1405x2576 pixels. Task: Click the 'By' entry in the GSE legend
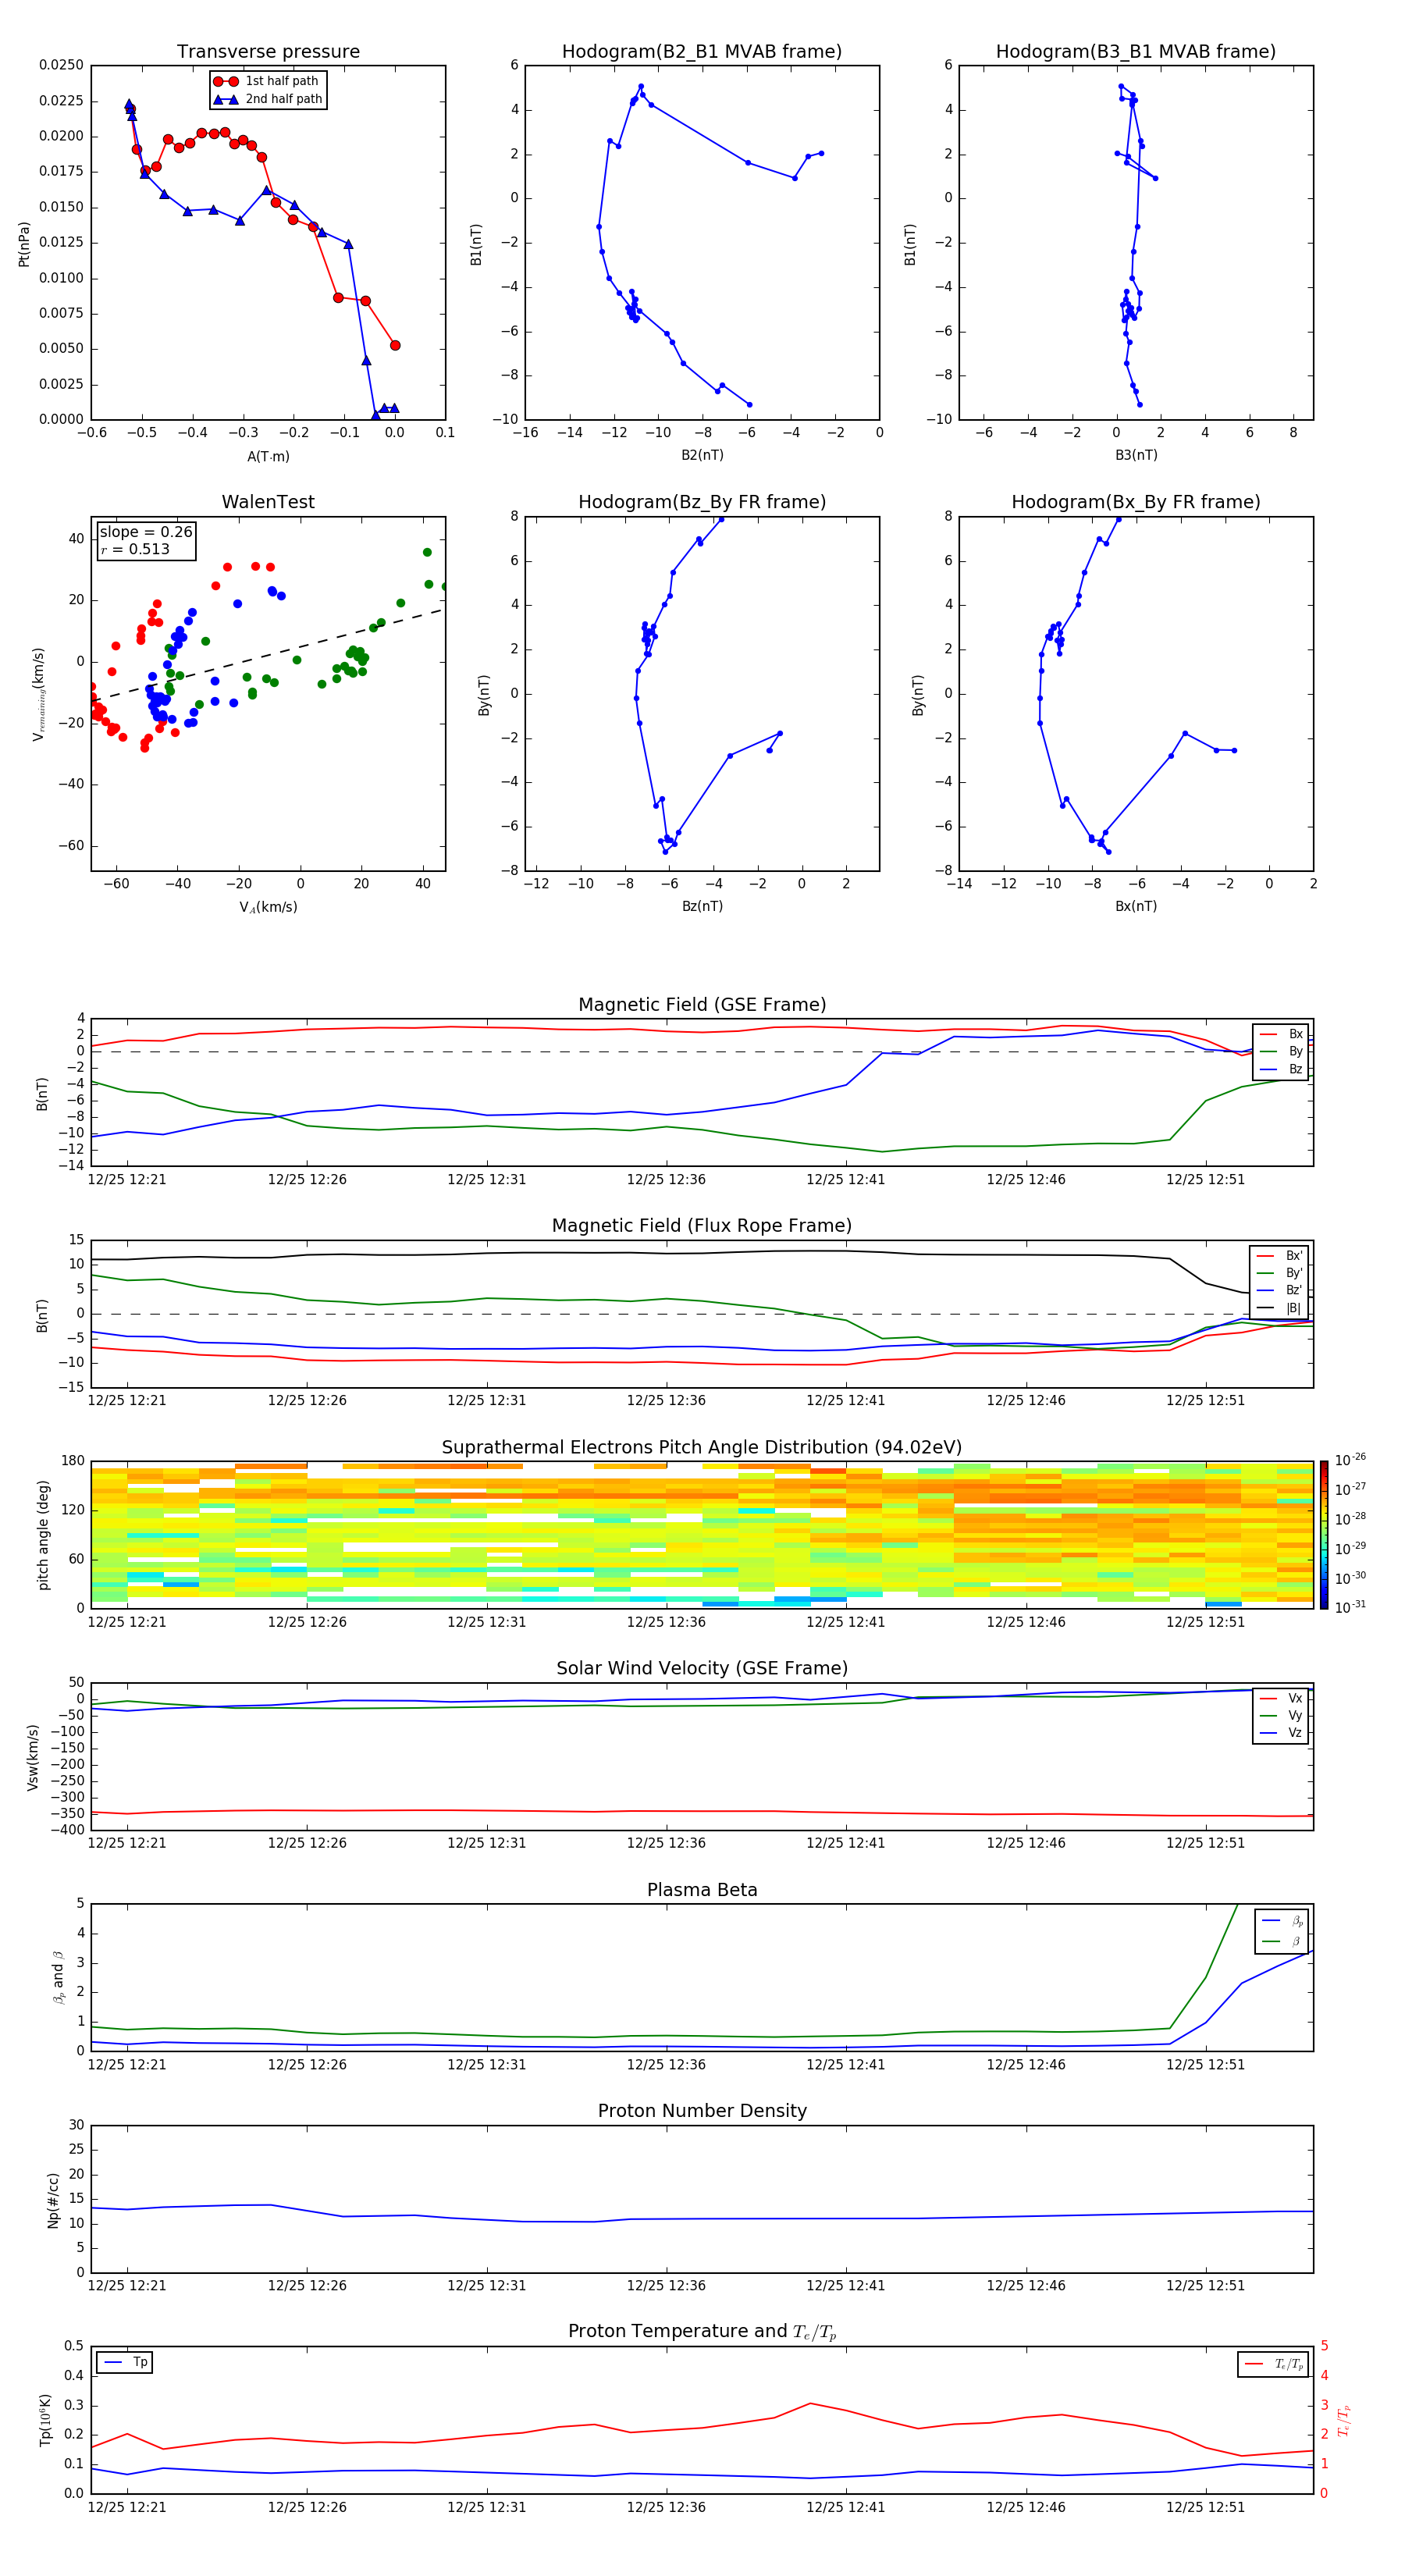pyautogui.click(x=1281, y=1051)
